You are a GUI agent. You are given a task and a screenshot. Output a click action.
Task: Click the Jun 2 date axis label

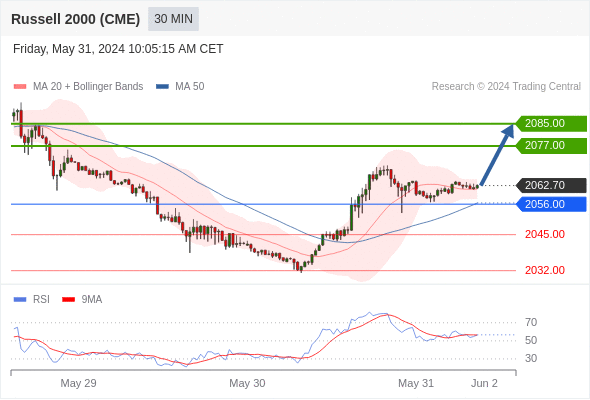(484, 383)
